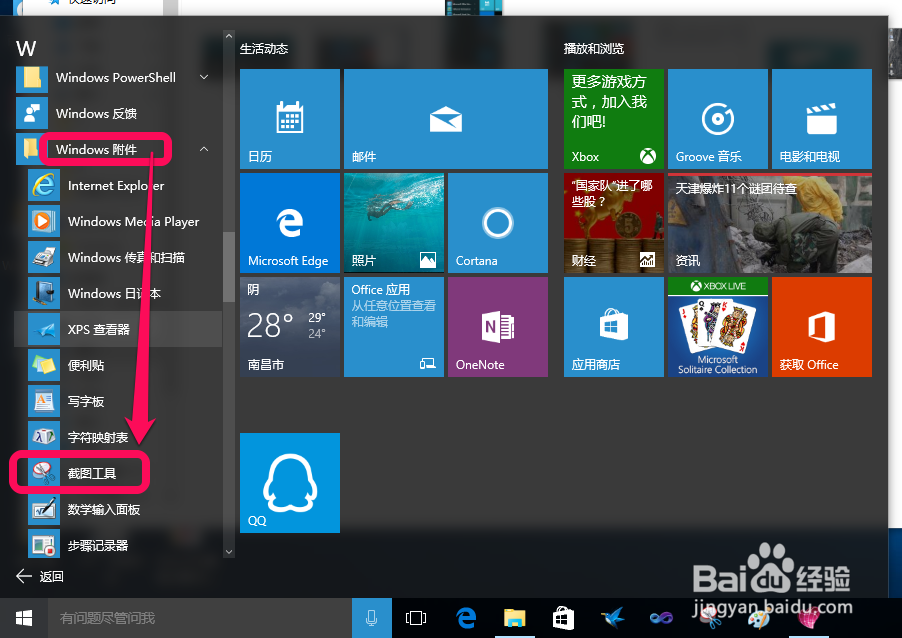The height and width of the screenshot is (638, 902).
Task: Open Task View in the taskbar
Action: click(x=416, y=618)
